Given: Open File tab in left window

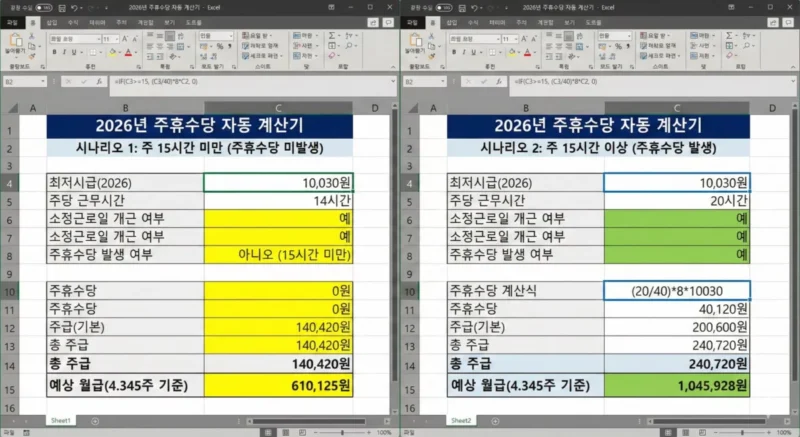Looking at the screenshot, I should pyautogui.click(x=11, y=22).
